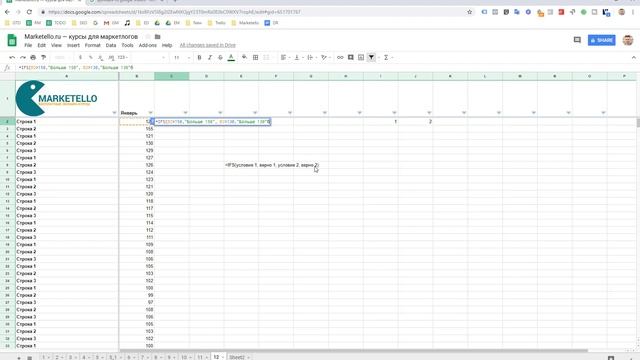Toggle bold formatting

click(199, 58)
